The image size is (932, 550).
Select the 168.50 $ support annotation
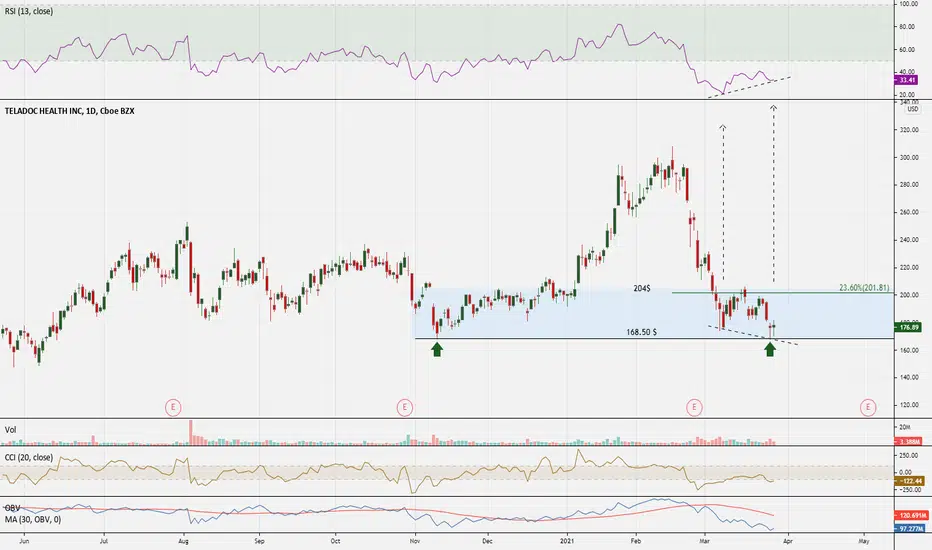[641, 332]
